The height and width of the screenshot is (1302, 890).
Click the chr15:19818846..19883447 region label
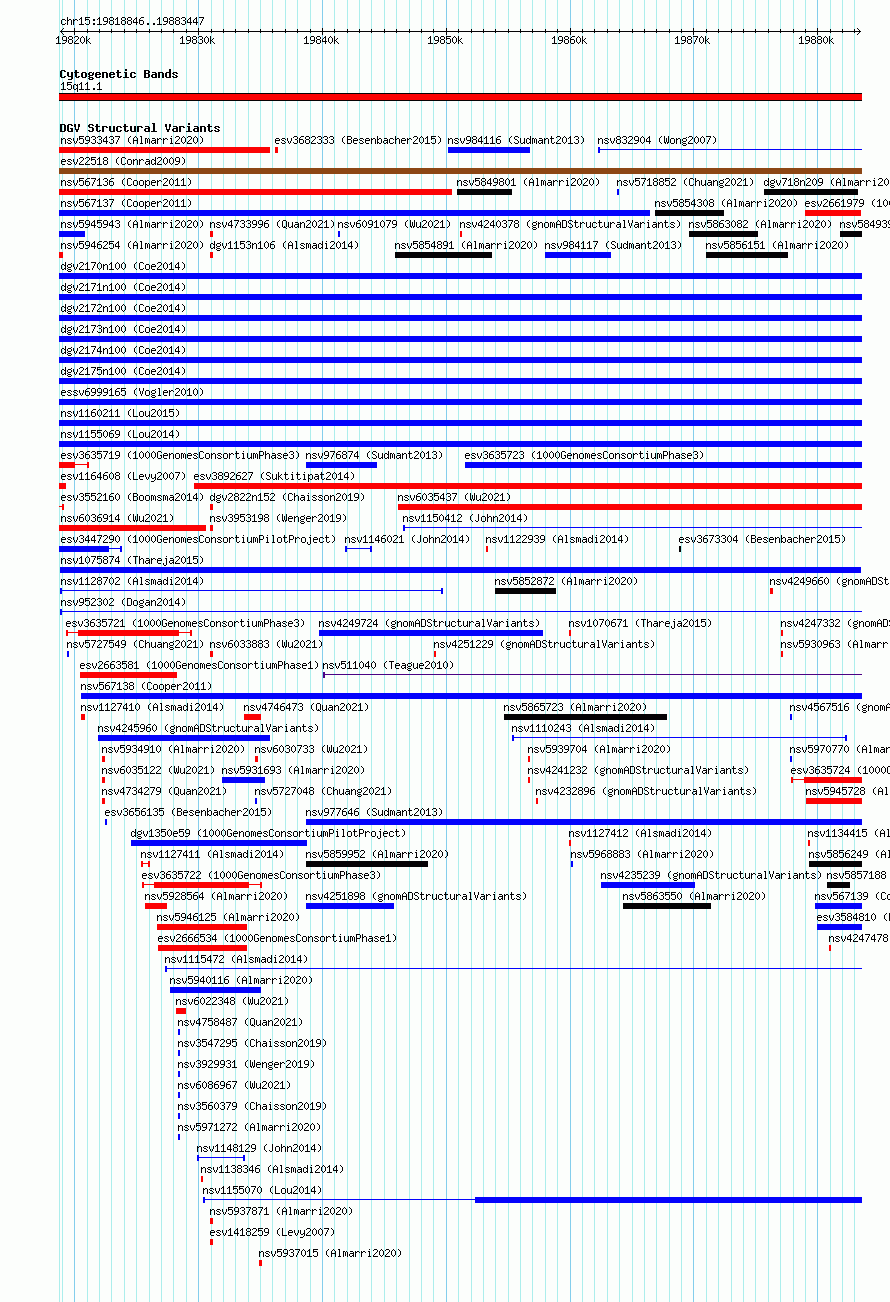[132, 21]
